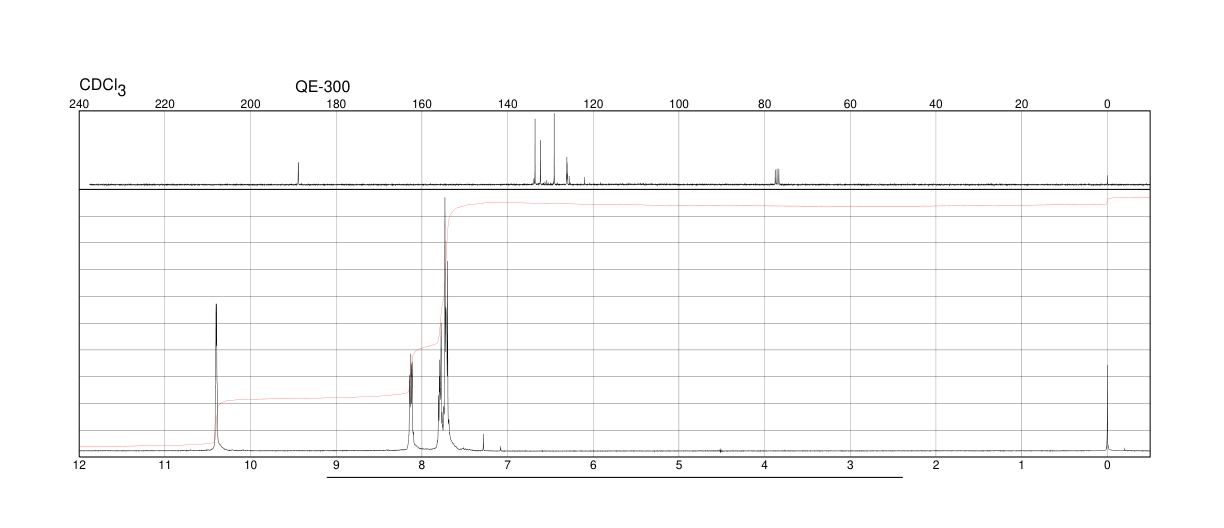The height and width of the screenshot is (528, 1224).
Task: Select the 120 tick label on top axis
Action: [593, 104]
